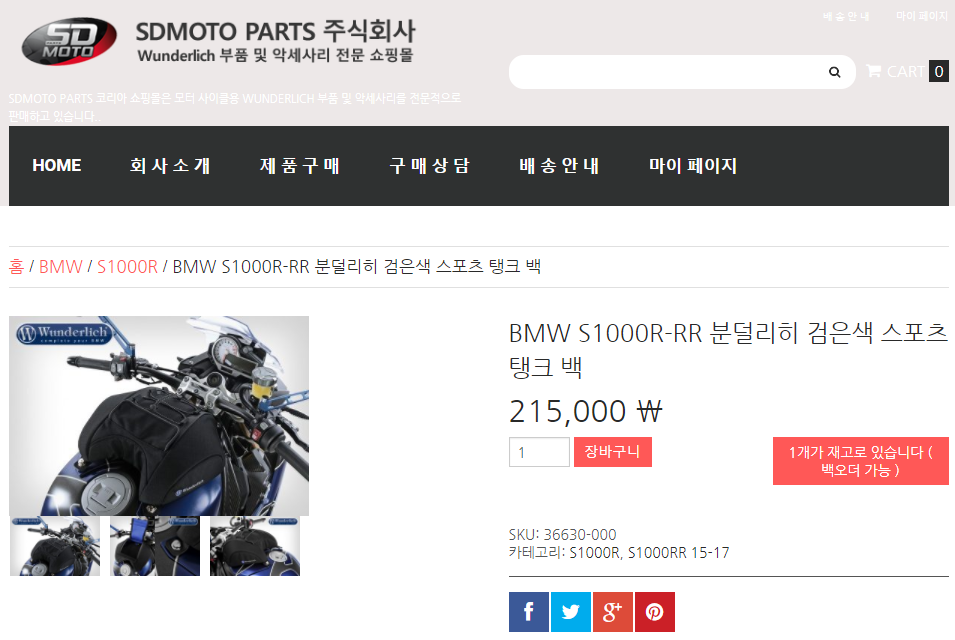Open the 회사소개 menu item
955x640 pixels.
coord(170,166)
